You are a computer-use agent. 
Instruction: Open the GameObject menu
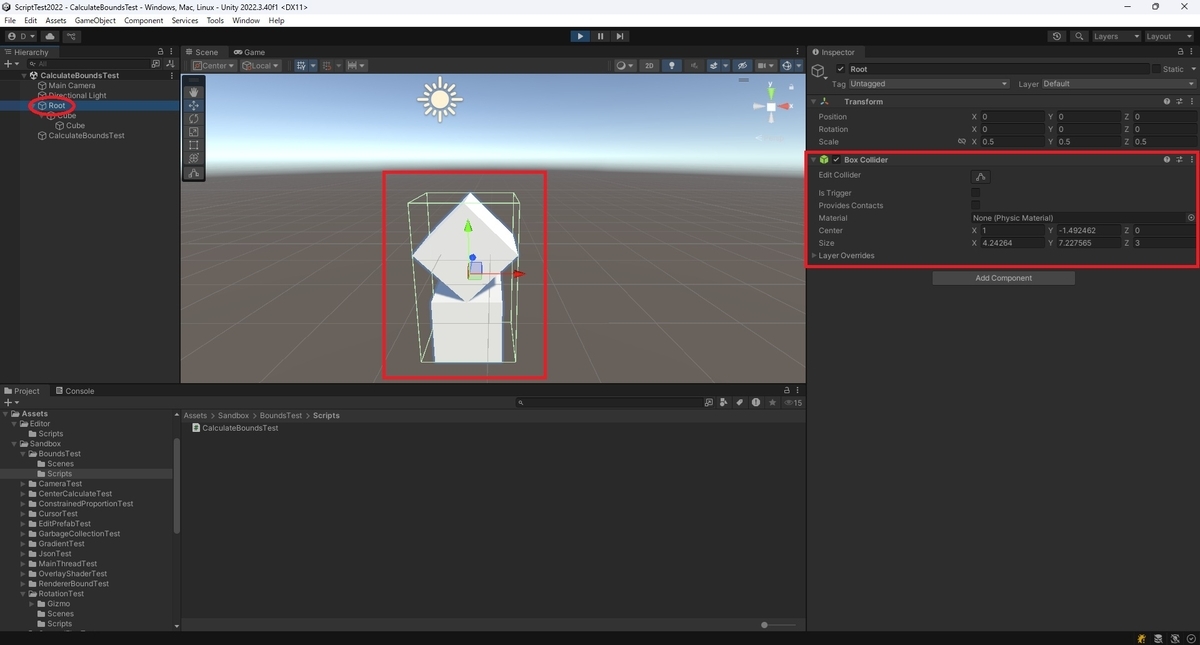[95, 20]
